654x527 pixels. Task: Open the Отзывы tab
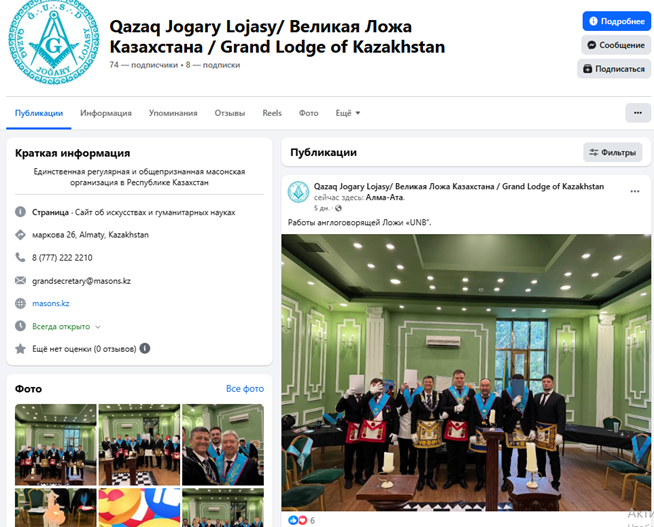230,113
